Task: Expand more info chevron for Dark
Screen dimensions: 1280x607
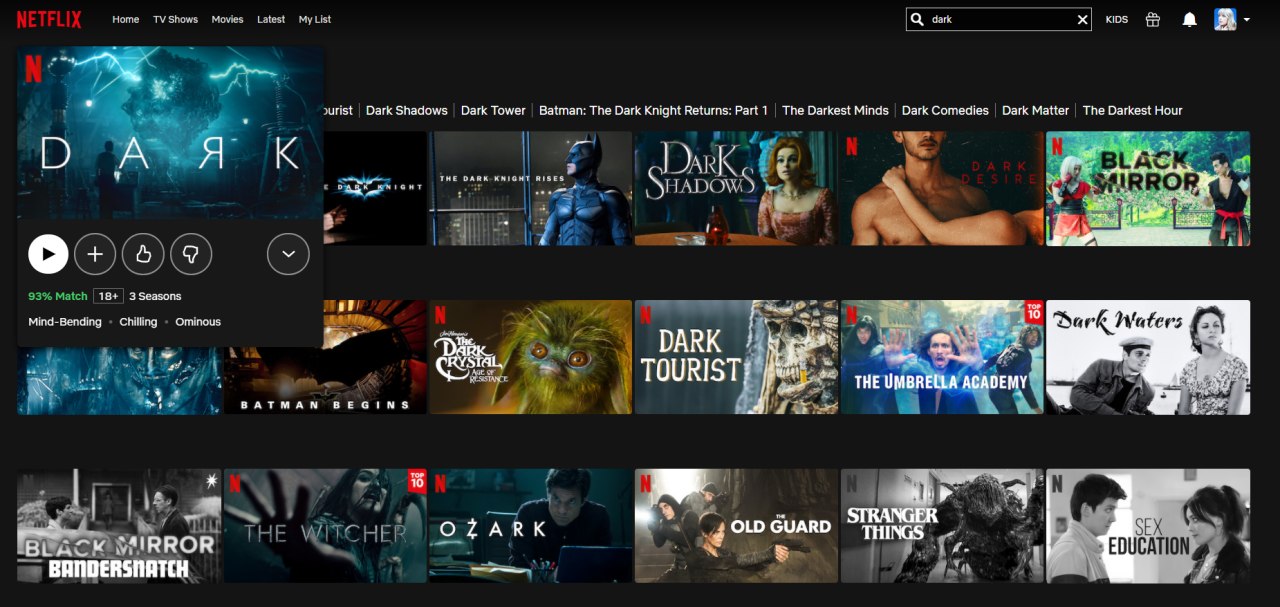Action: tap(288, 254)
